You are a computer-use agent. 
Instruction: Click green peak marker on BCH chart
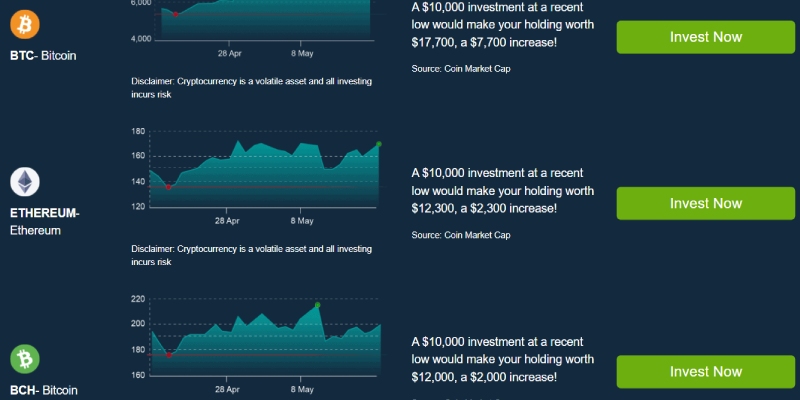tap(317, 305)
